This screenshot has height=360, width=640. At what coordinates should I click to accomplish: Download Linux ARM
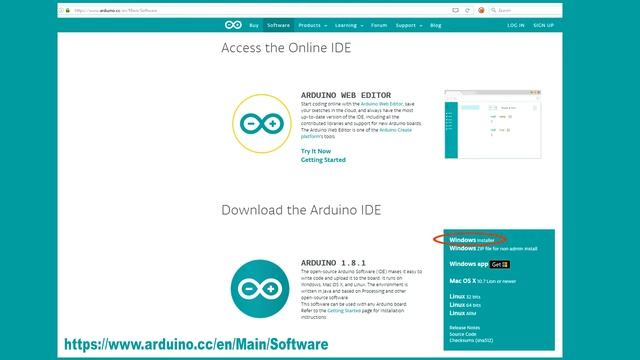[x=462, y=313]
